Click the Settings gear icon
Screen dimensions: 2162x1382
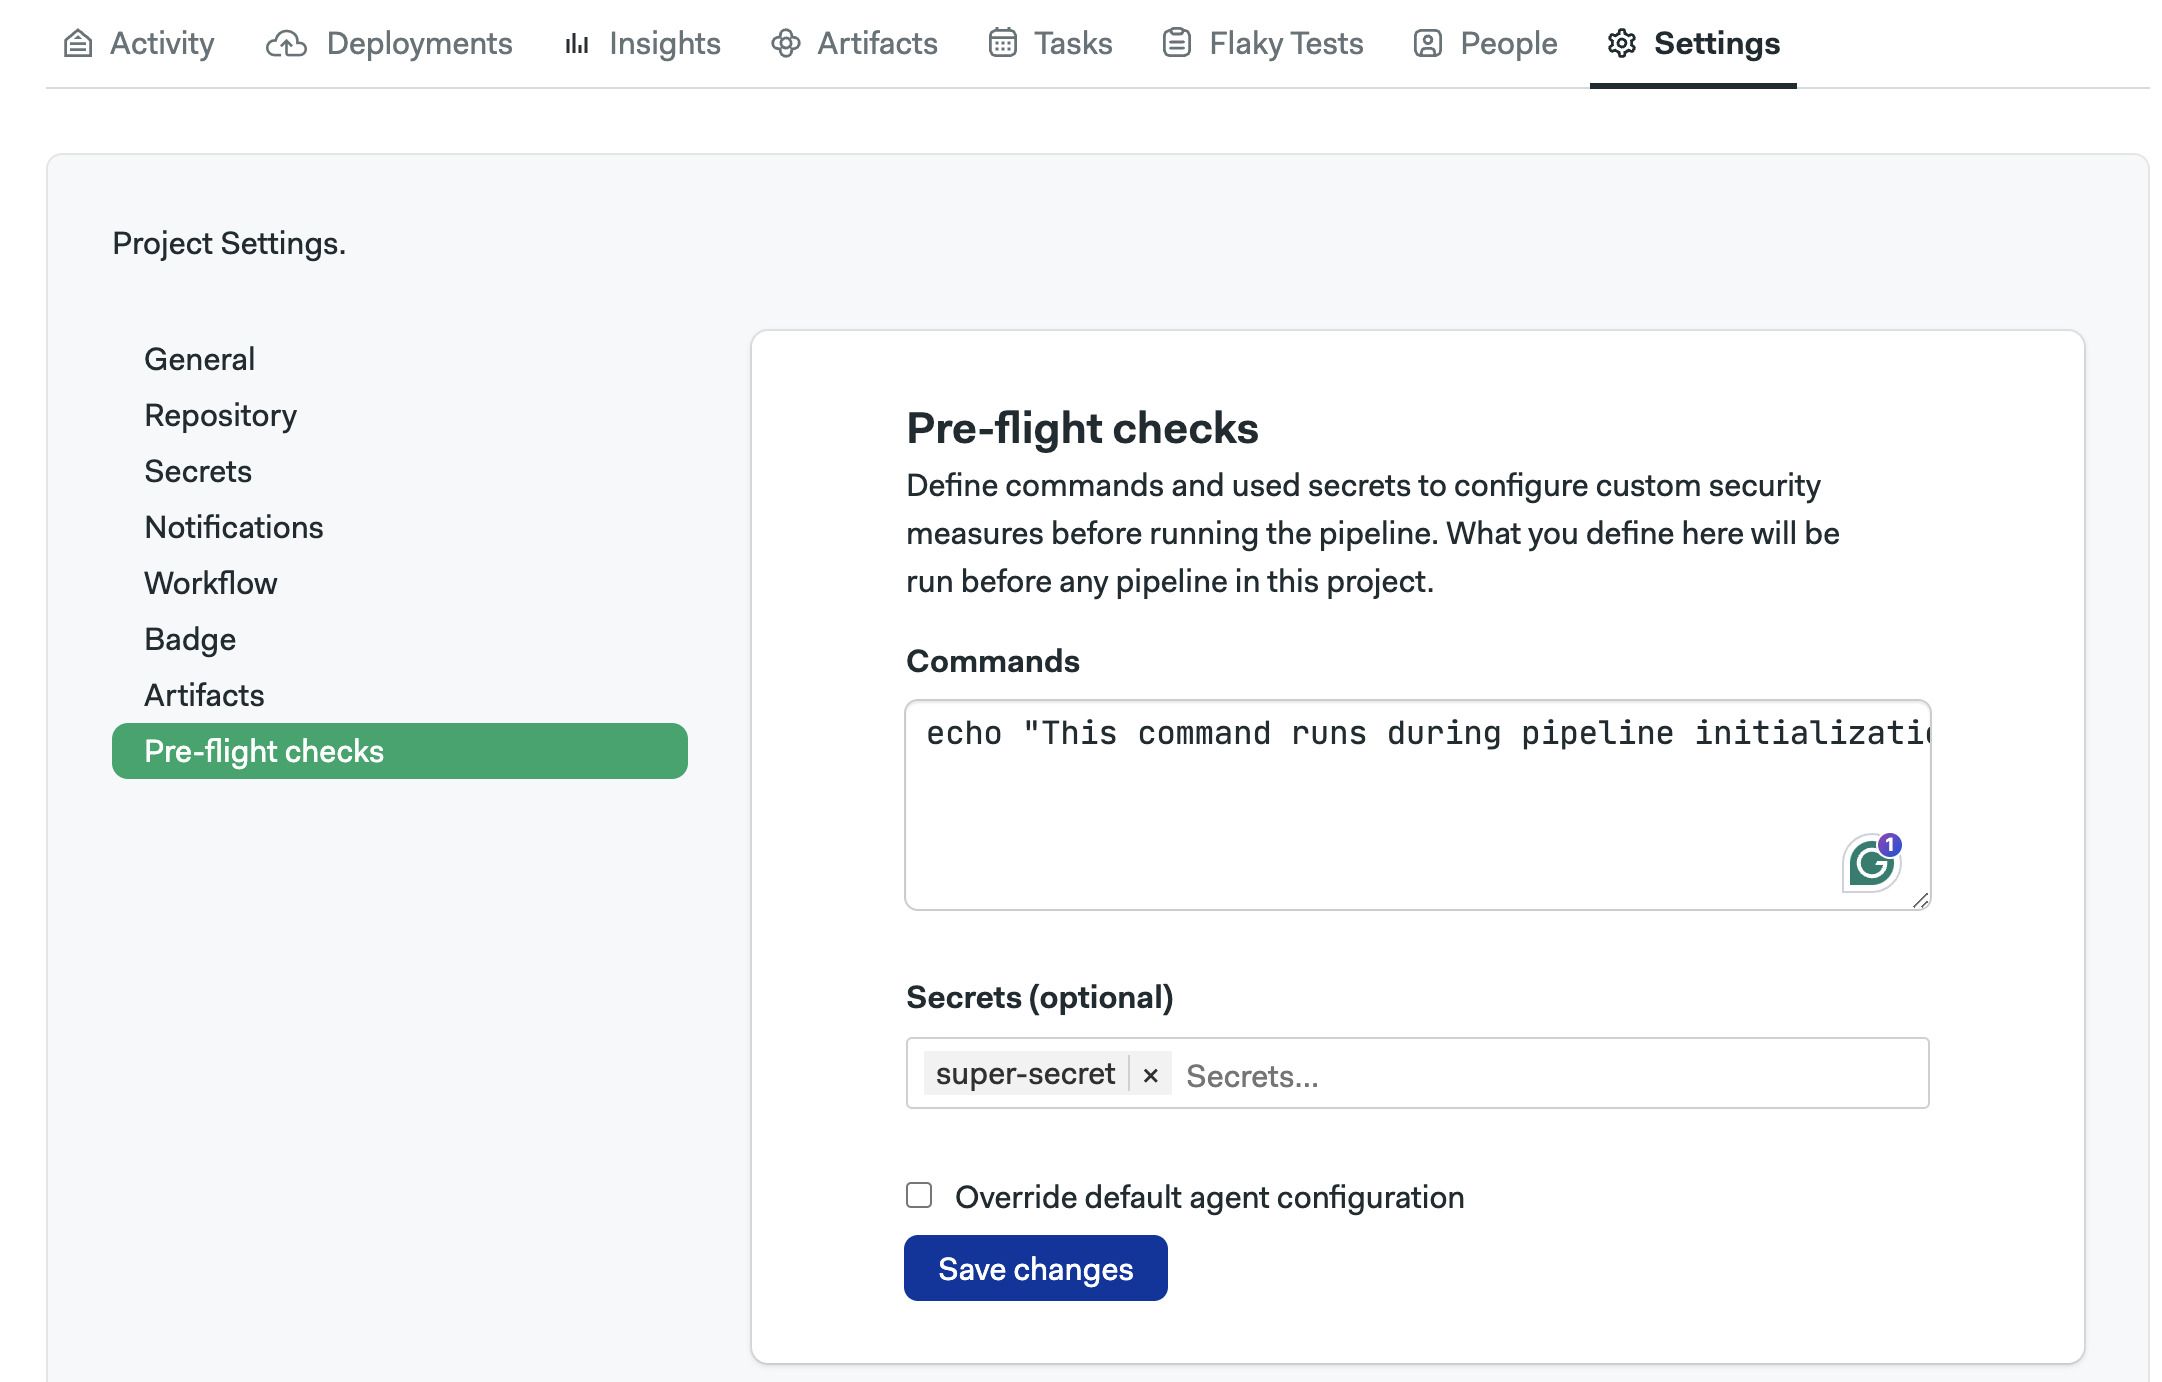[x=1622, y=43]
